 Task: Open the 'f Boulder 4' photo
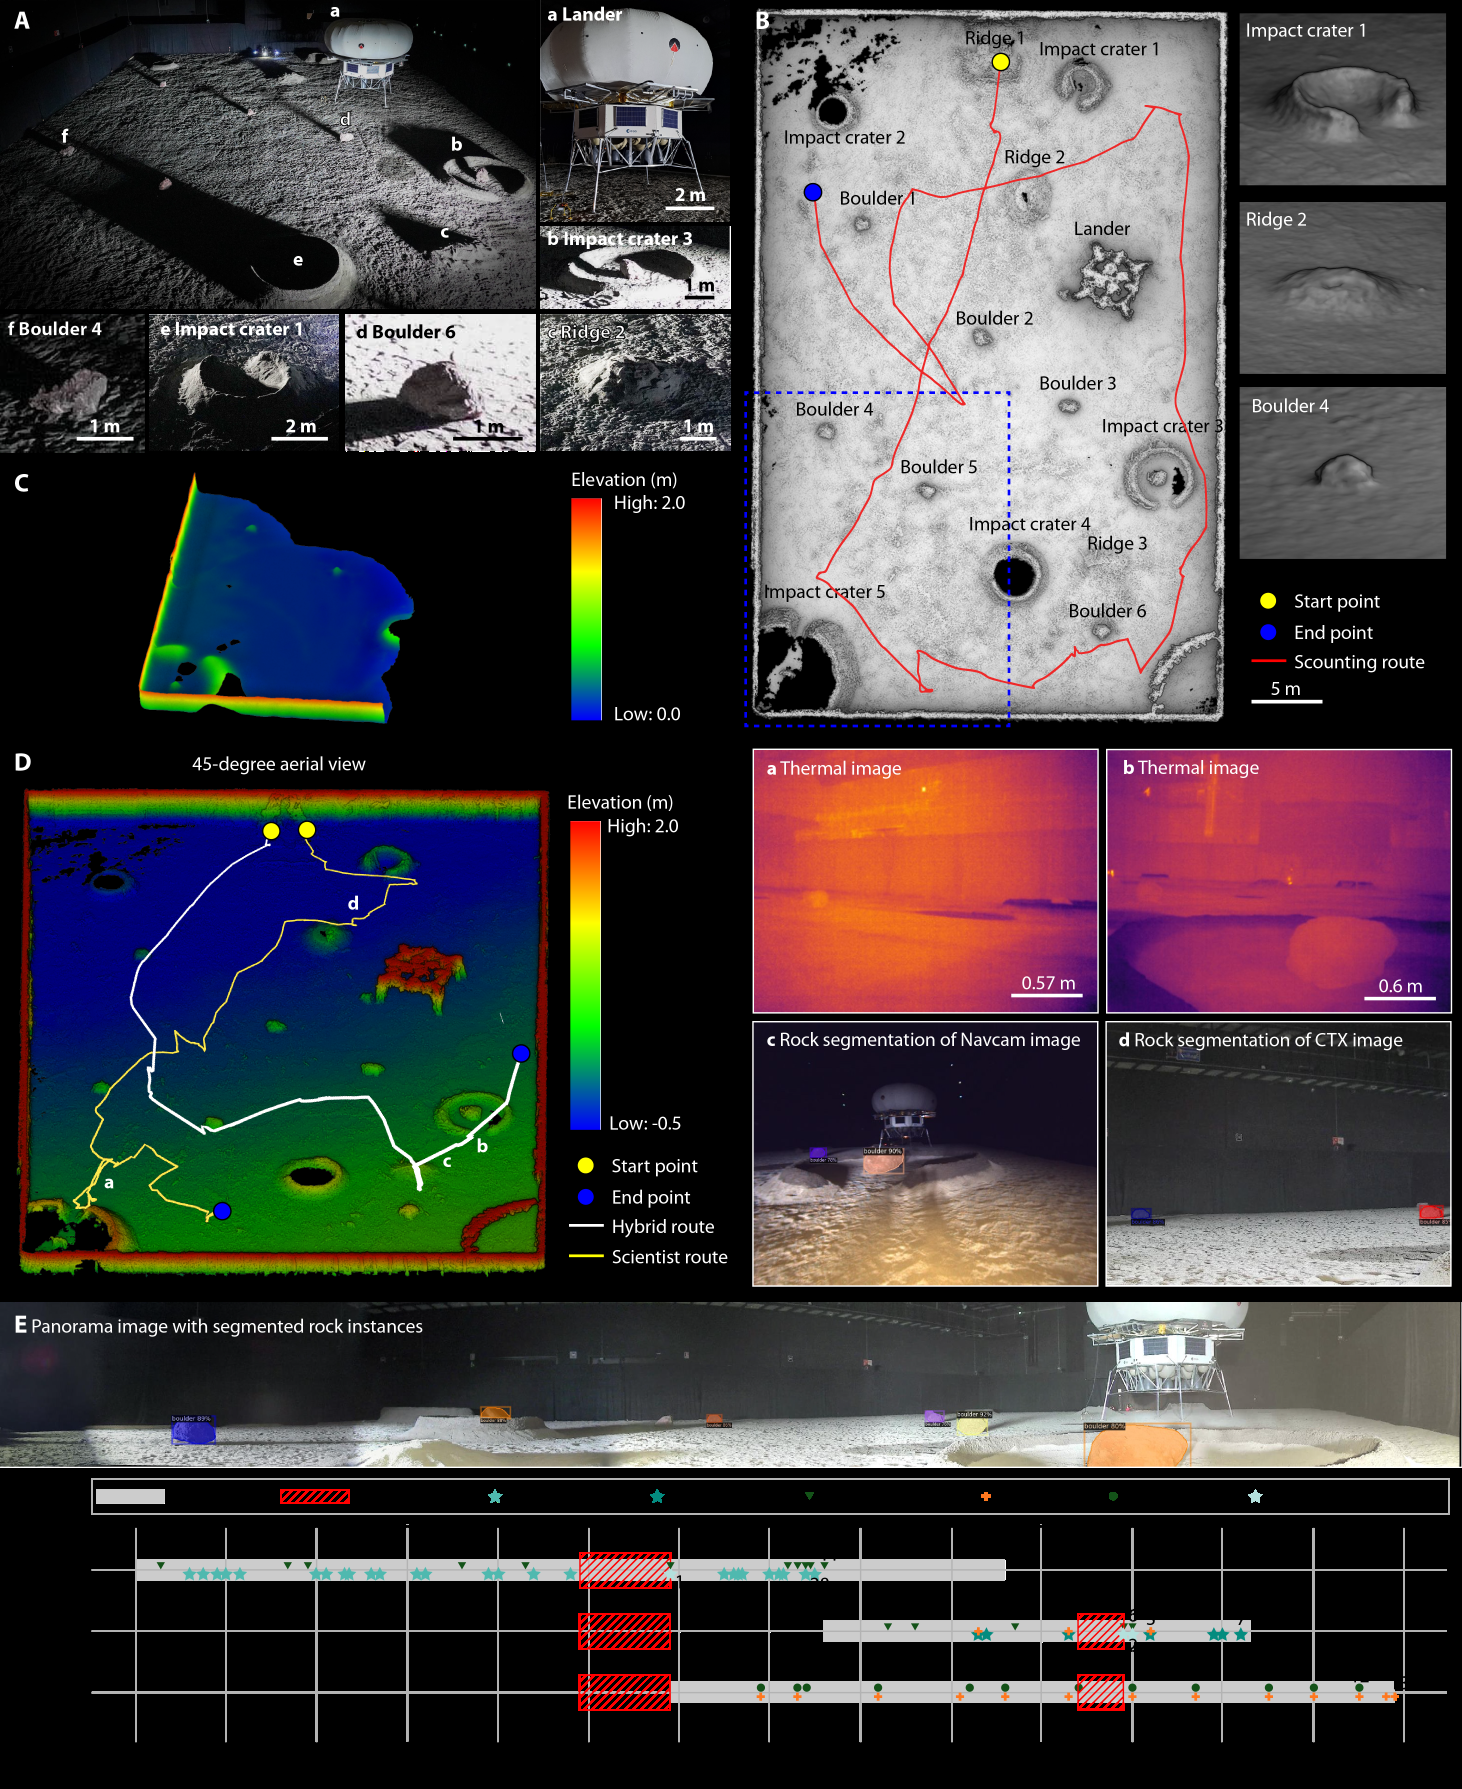pyautogui.click(x=73, y=383)
